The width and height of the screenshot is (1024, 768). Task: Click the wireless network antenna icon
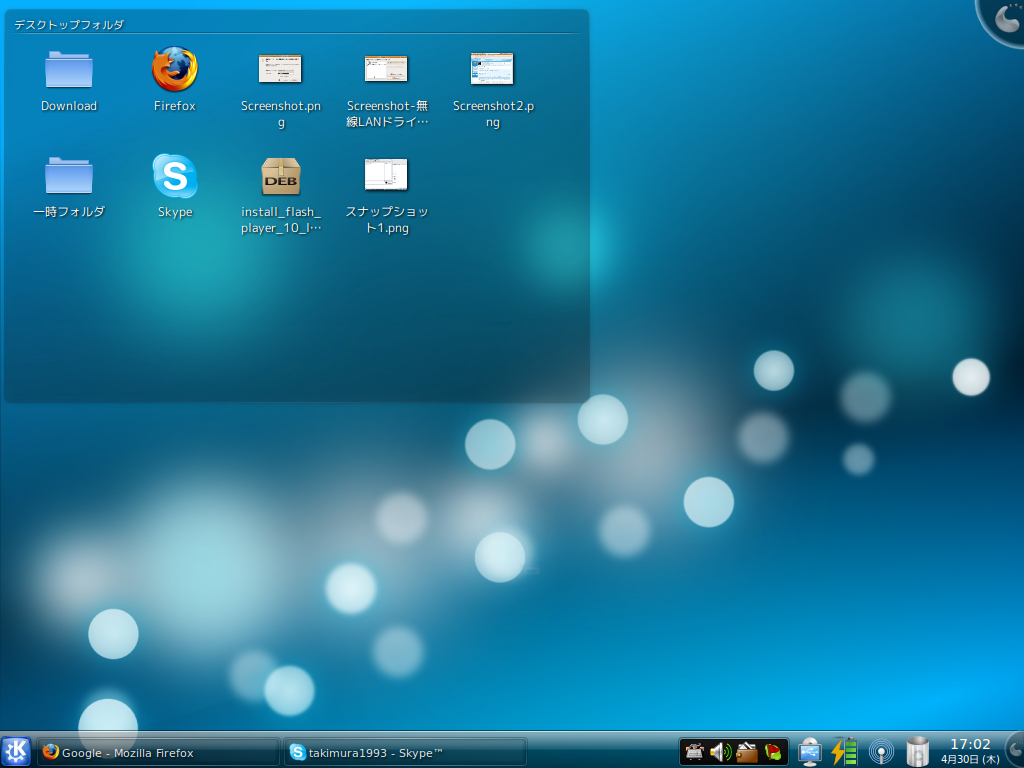(881, 752)
